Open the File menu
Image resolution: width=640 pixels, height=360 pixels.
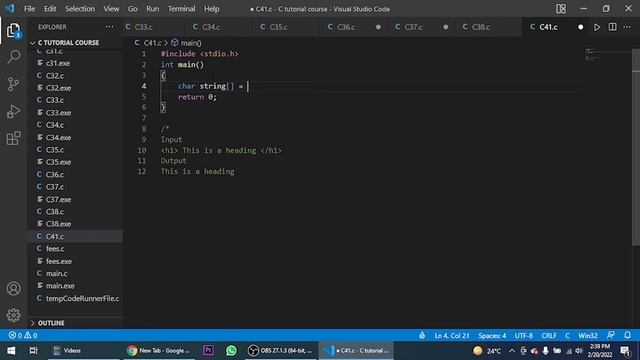[29, 9]
